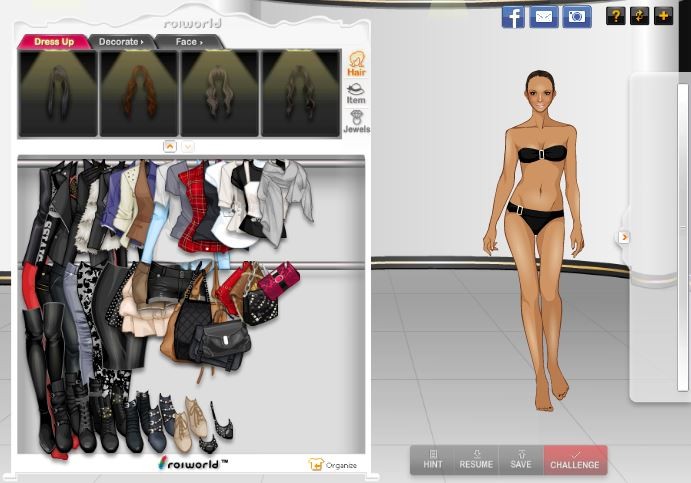The image size is (691, 483).
Task: Choose the red-orange wavy hairstyle thumbnail
Action: (x=138, y=93)
